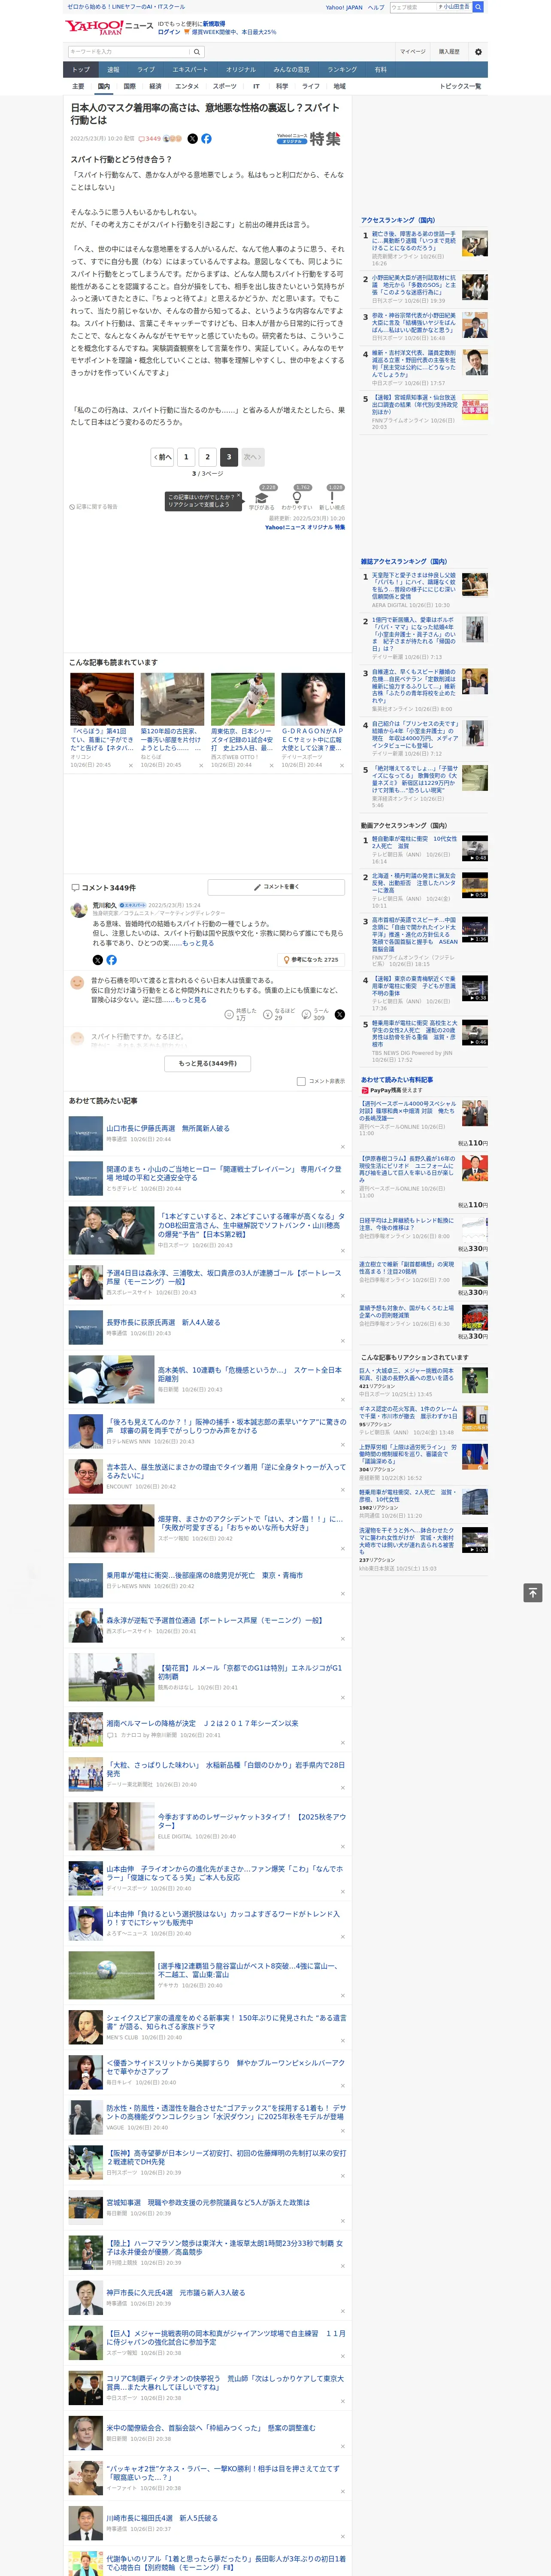
Task: Share 荒川和久's comment on X
Action: click(97, 960)
